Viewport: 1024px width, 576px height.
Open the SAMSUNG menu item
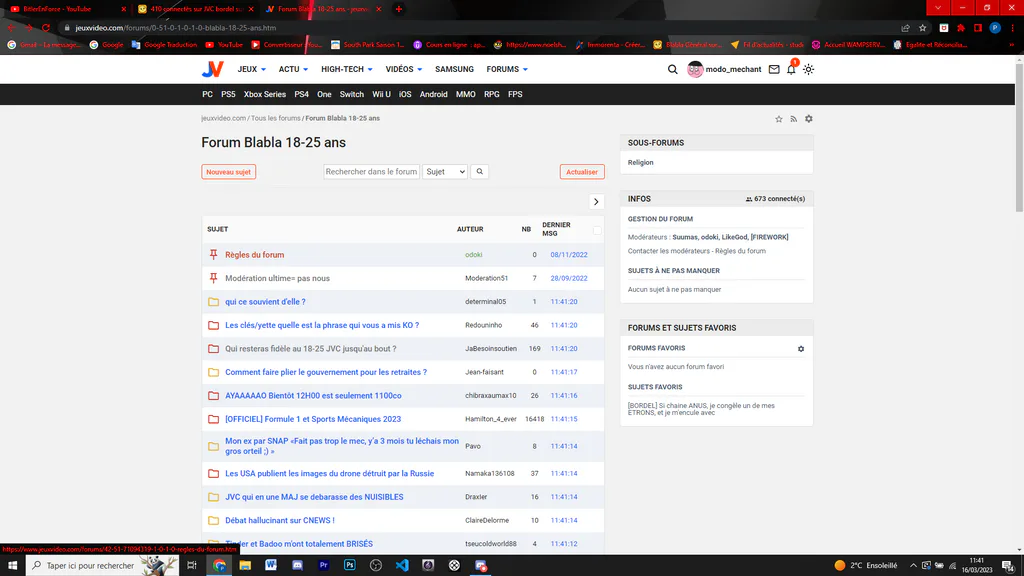455,69
